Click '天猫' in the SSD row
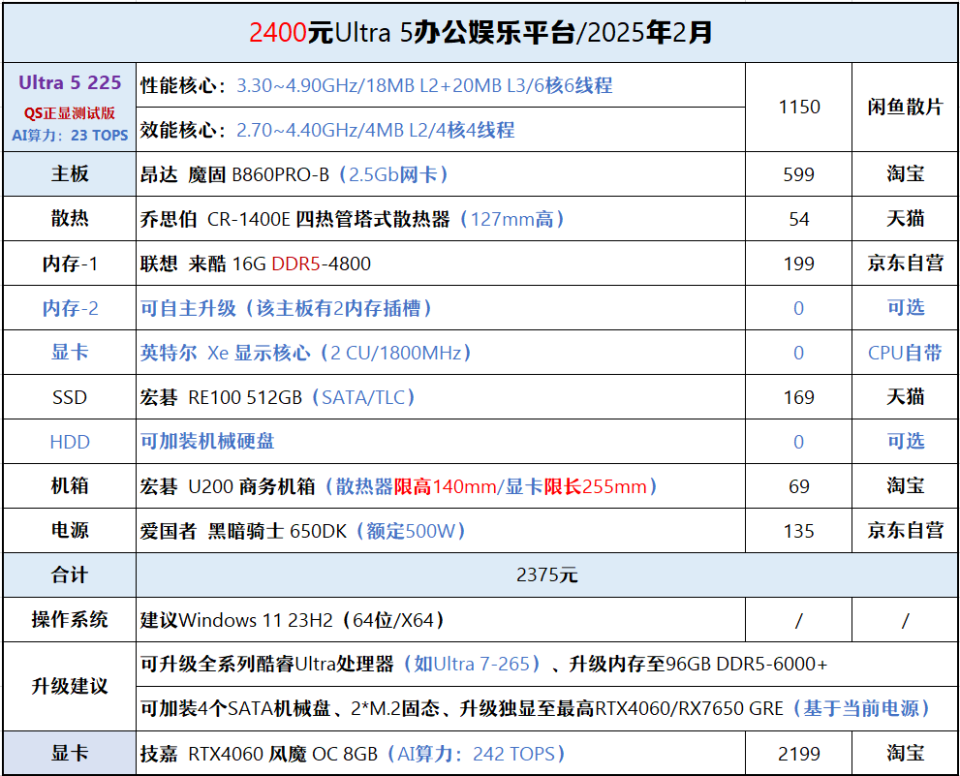The width and height of the screenshot is (960, 776). (905, 397)
